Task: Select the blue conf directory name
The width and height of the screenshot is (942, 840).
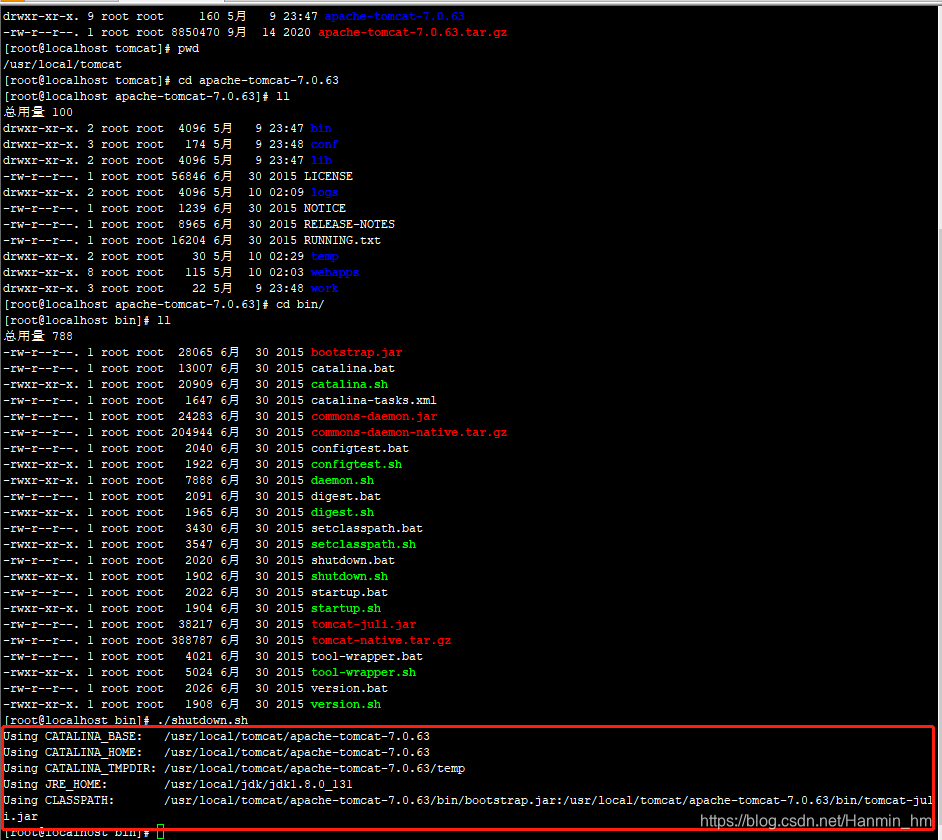Action: point(324,145)
